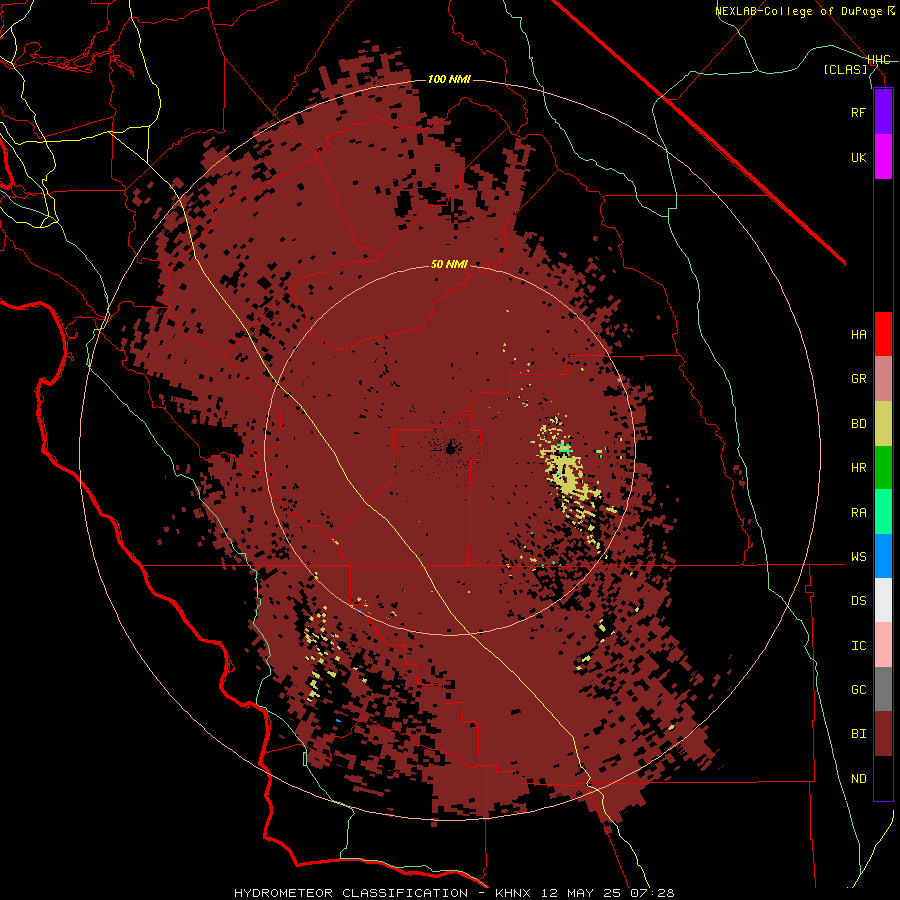Click the GC gray legend swatch
The image size is (900, 900).
[883, 689]
